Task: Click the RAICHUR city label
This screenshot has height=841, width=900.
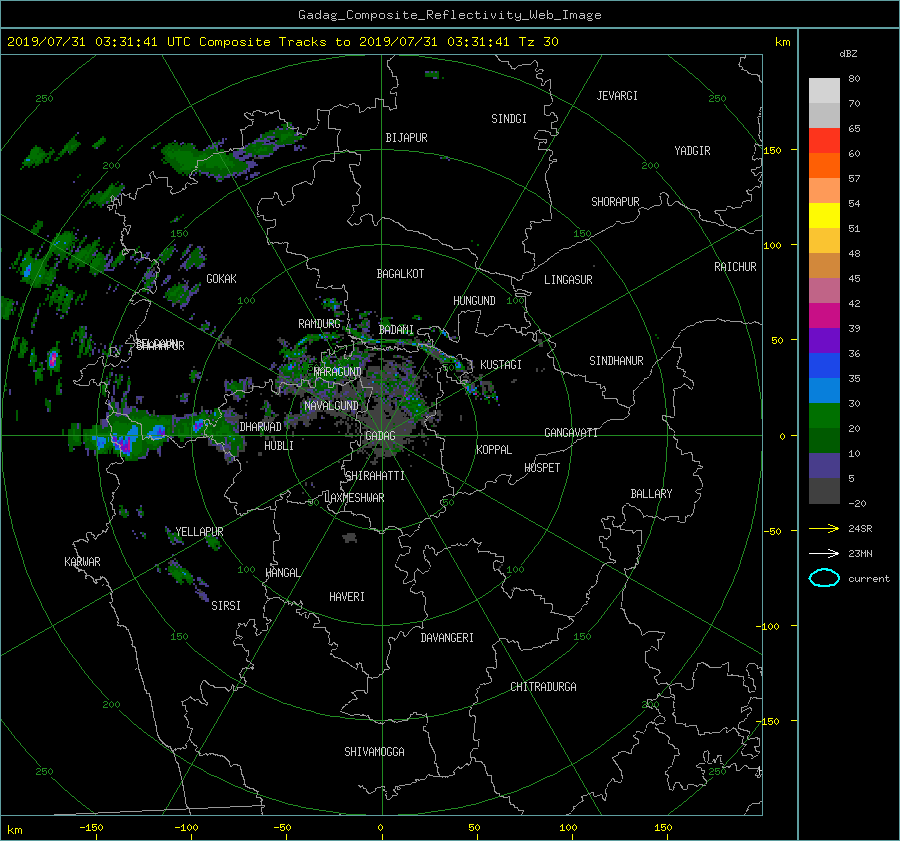Action: (x=735, y=267)
